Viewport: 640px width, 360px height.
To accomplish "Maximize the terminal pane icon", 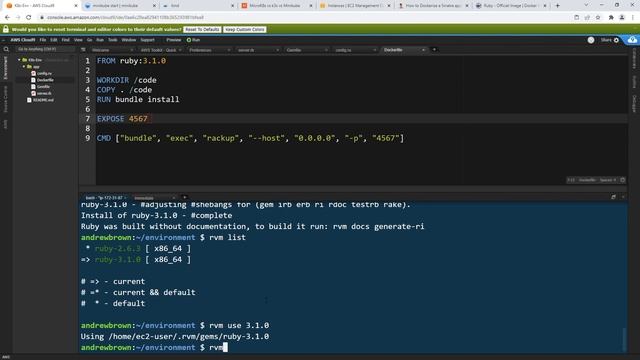I will pos(613,197).
